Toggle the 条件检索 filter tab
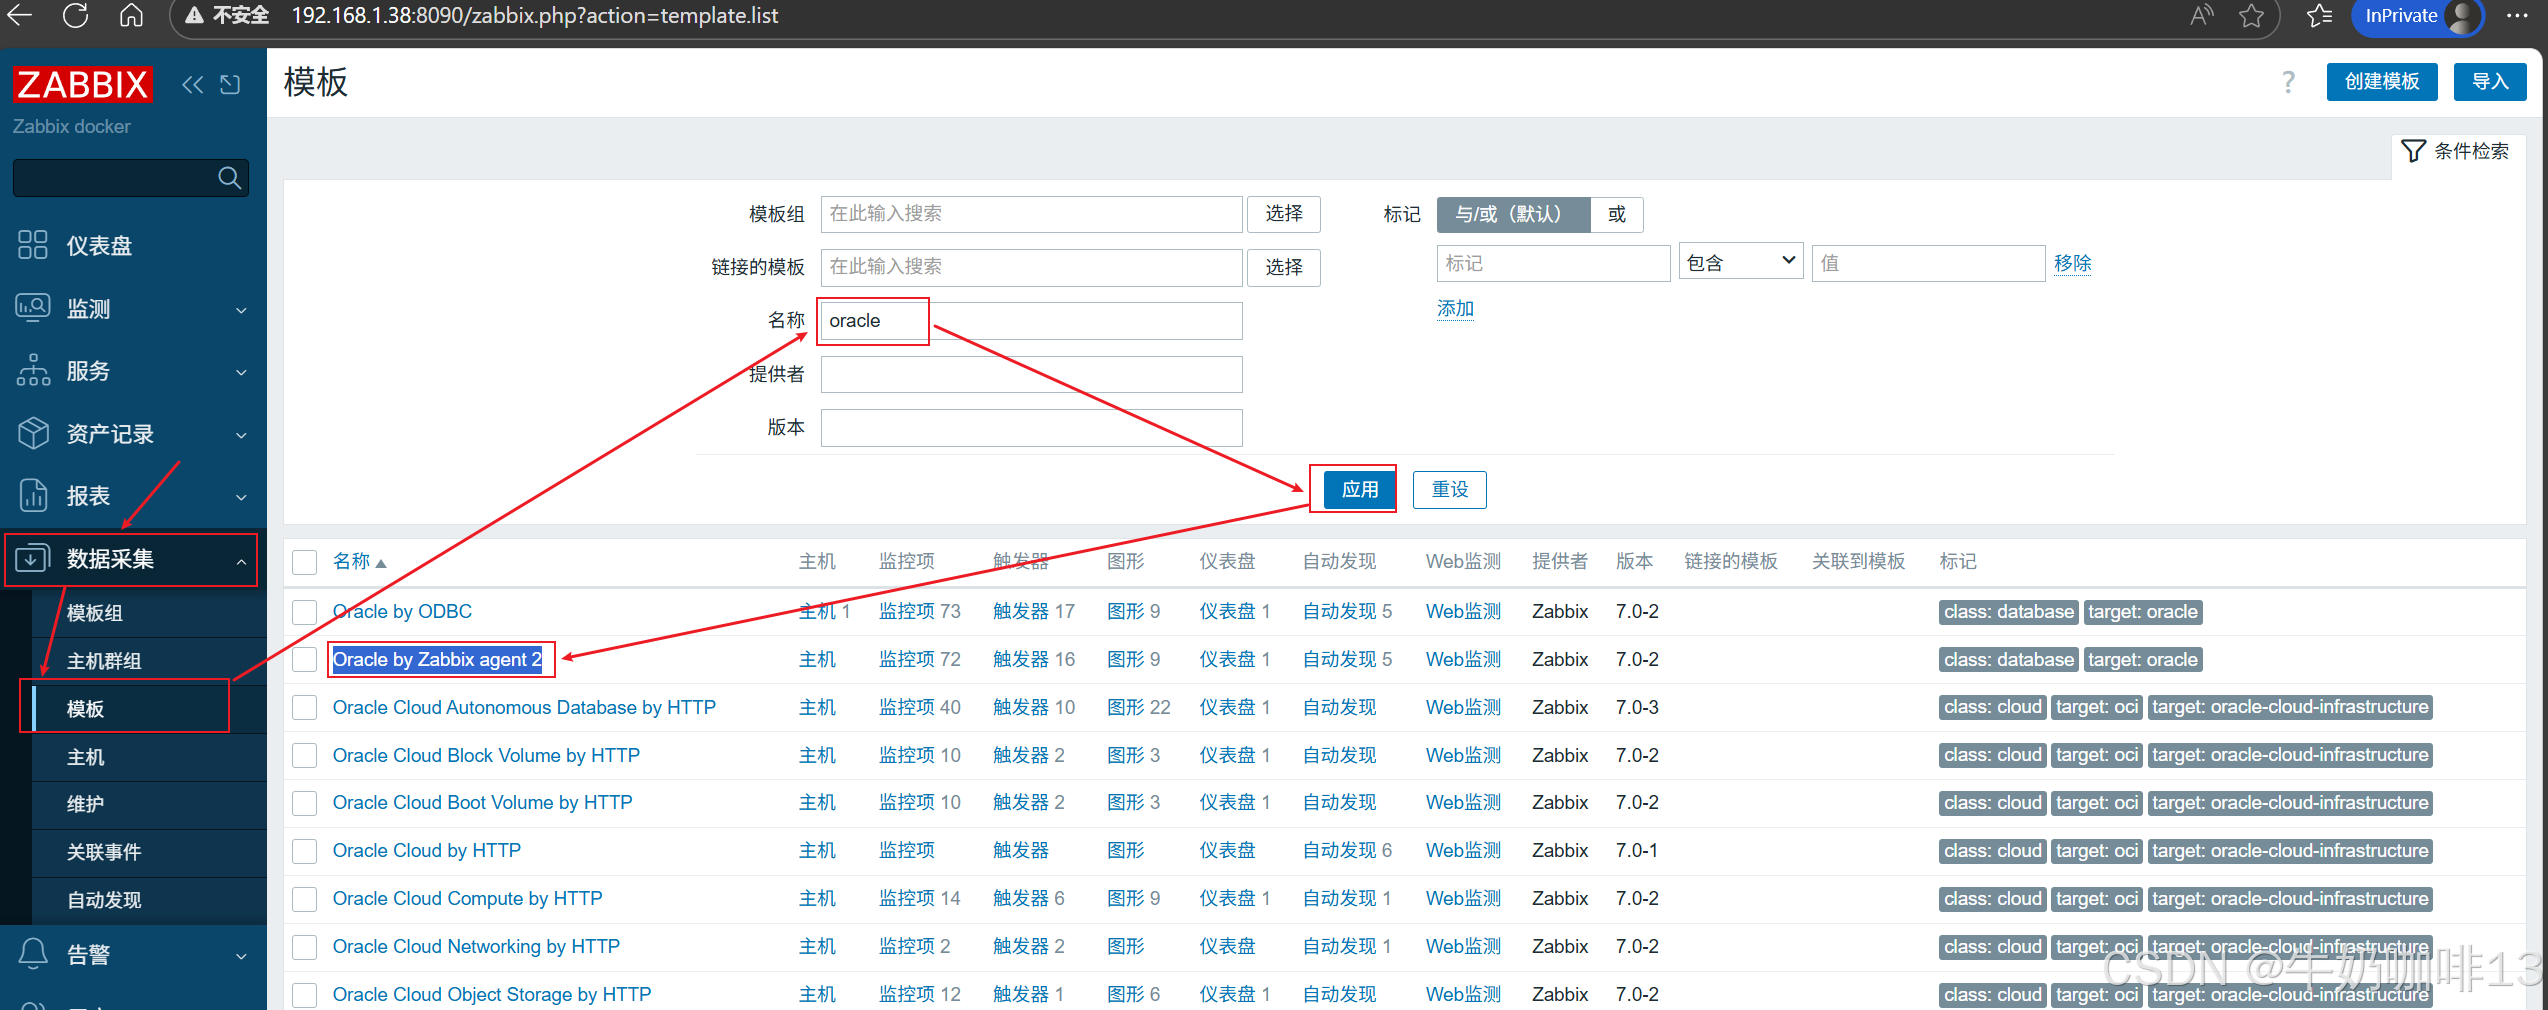Image resolution: width=2548 pixels, height=1010 pixels. point(2455,151)
